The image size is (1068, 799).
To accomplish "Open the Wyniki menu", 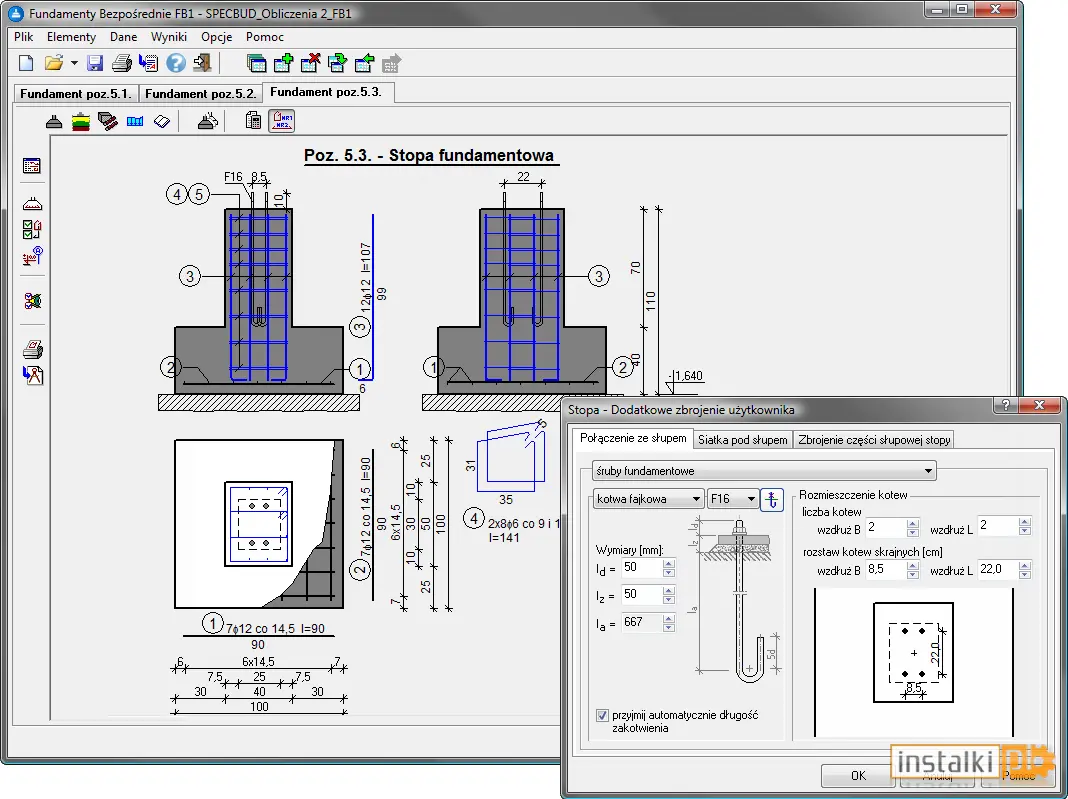I will click(169, 37).
